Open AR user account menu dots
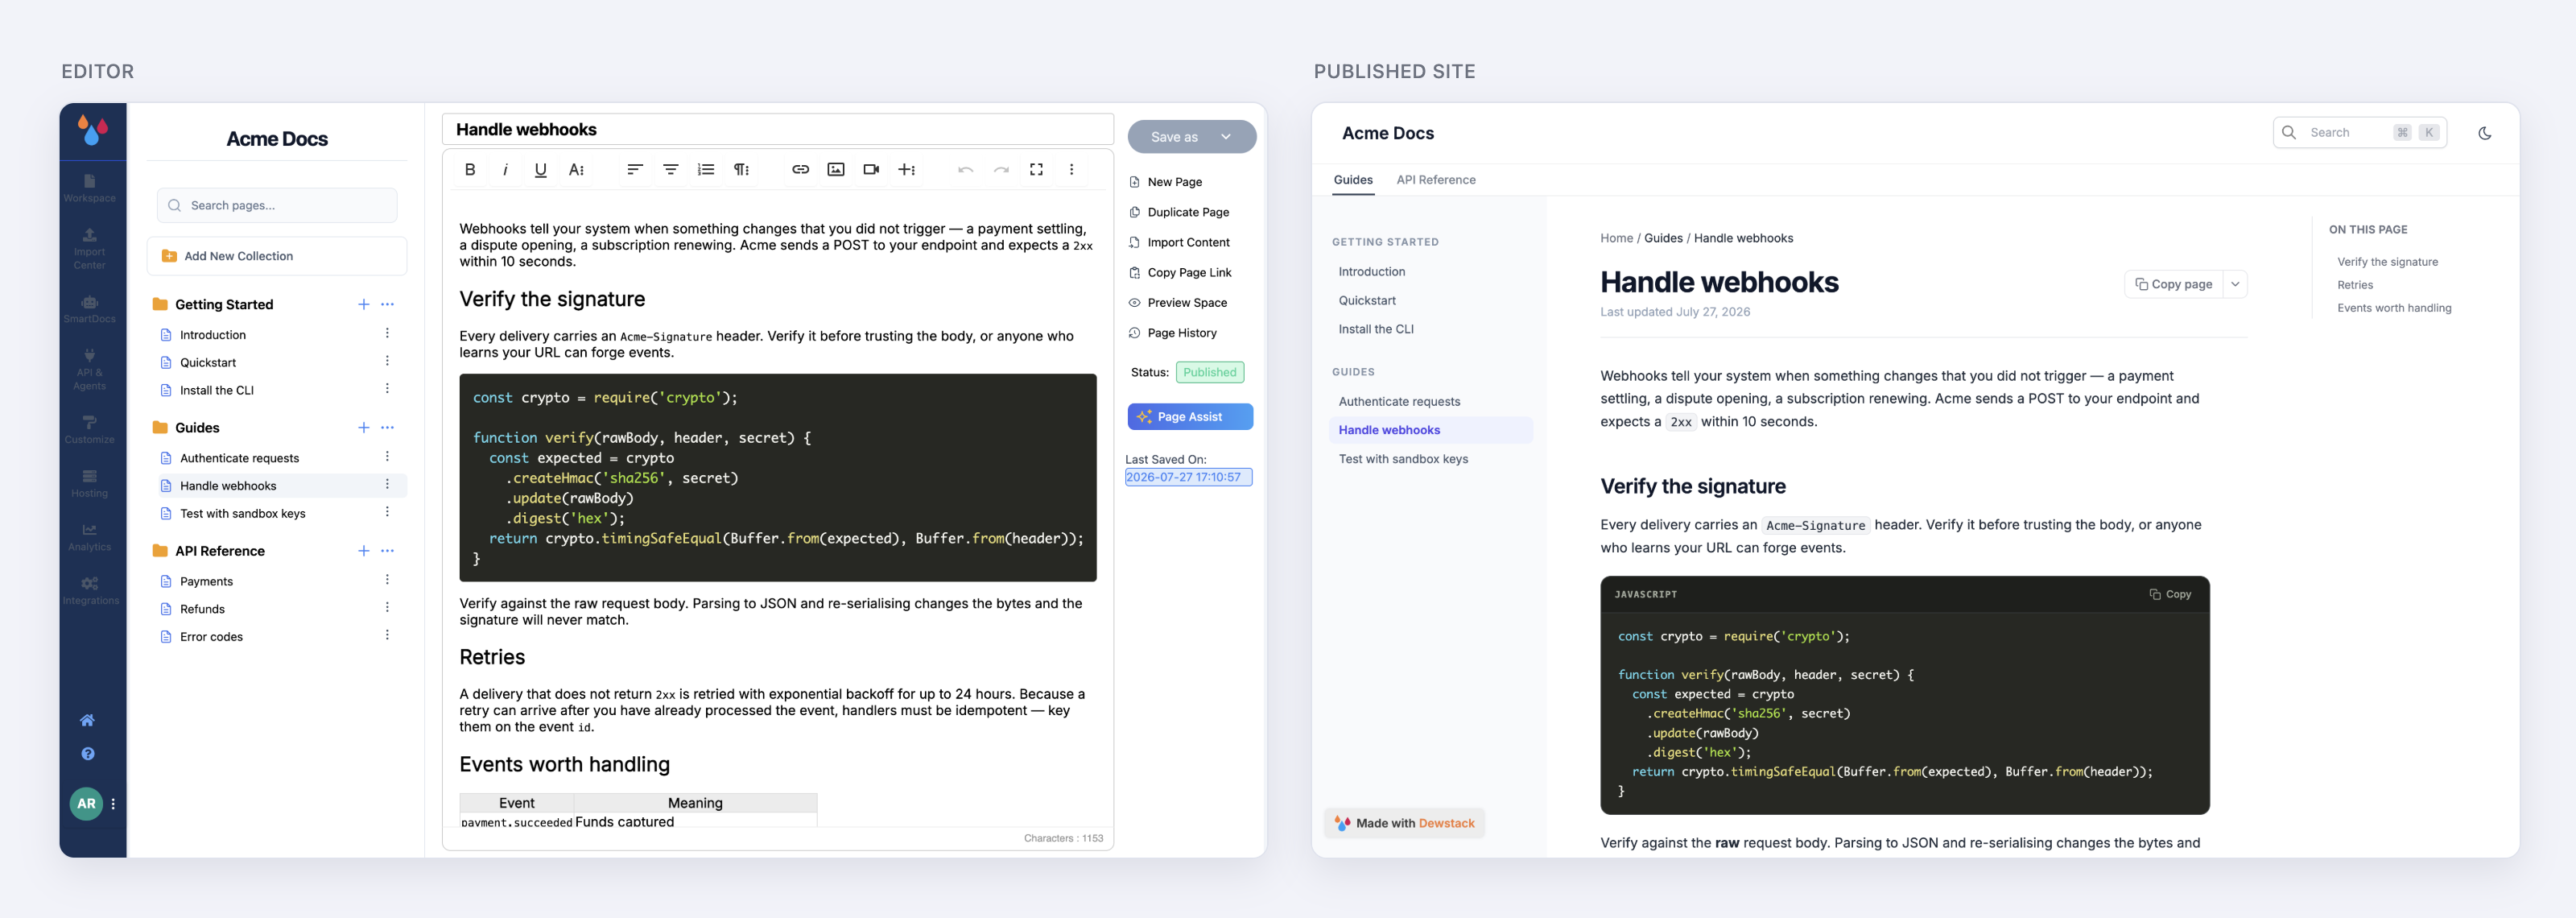 113,804
